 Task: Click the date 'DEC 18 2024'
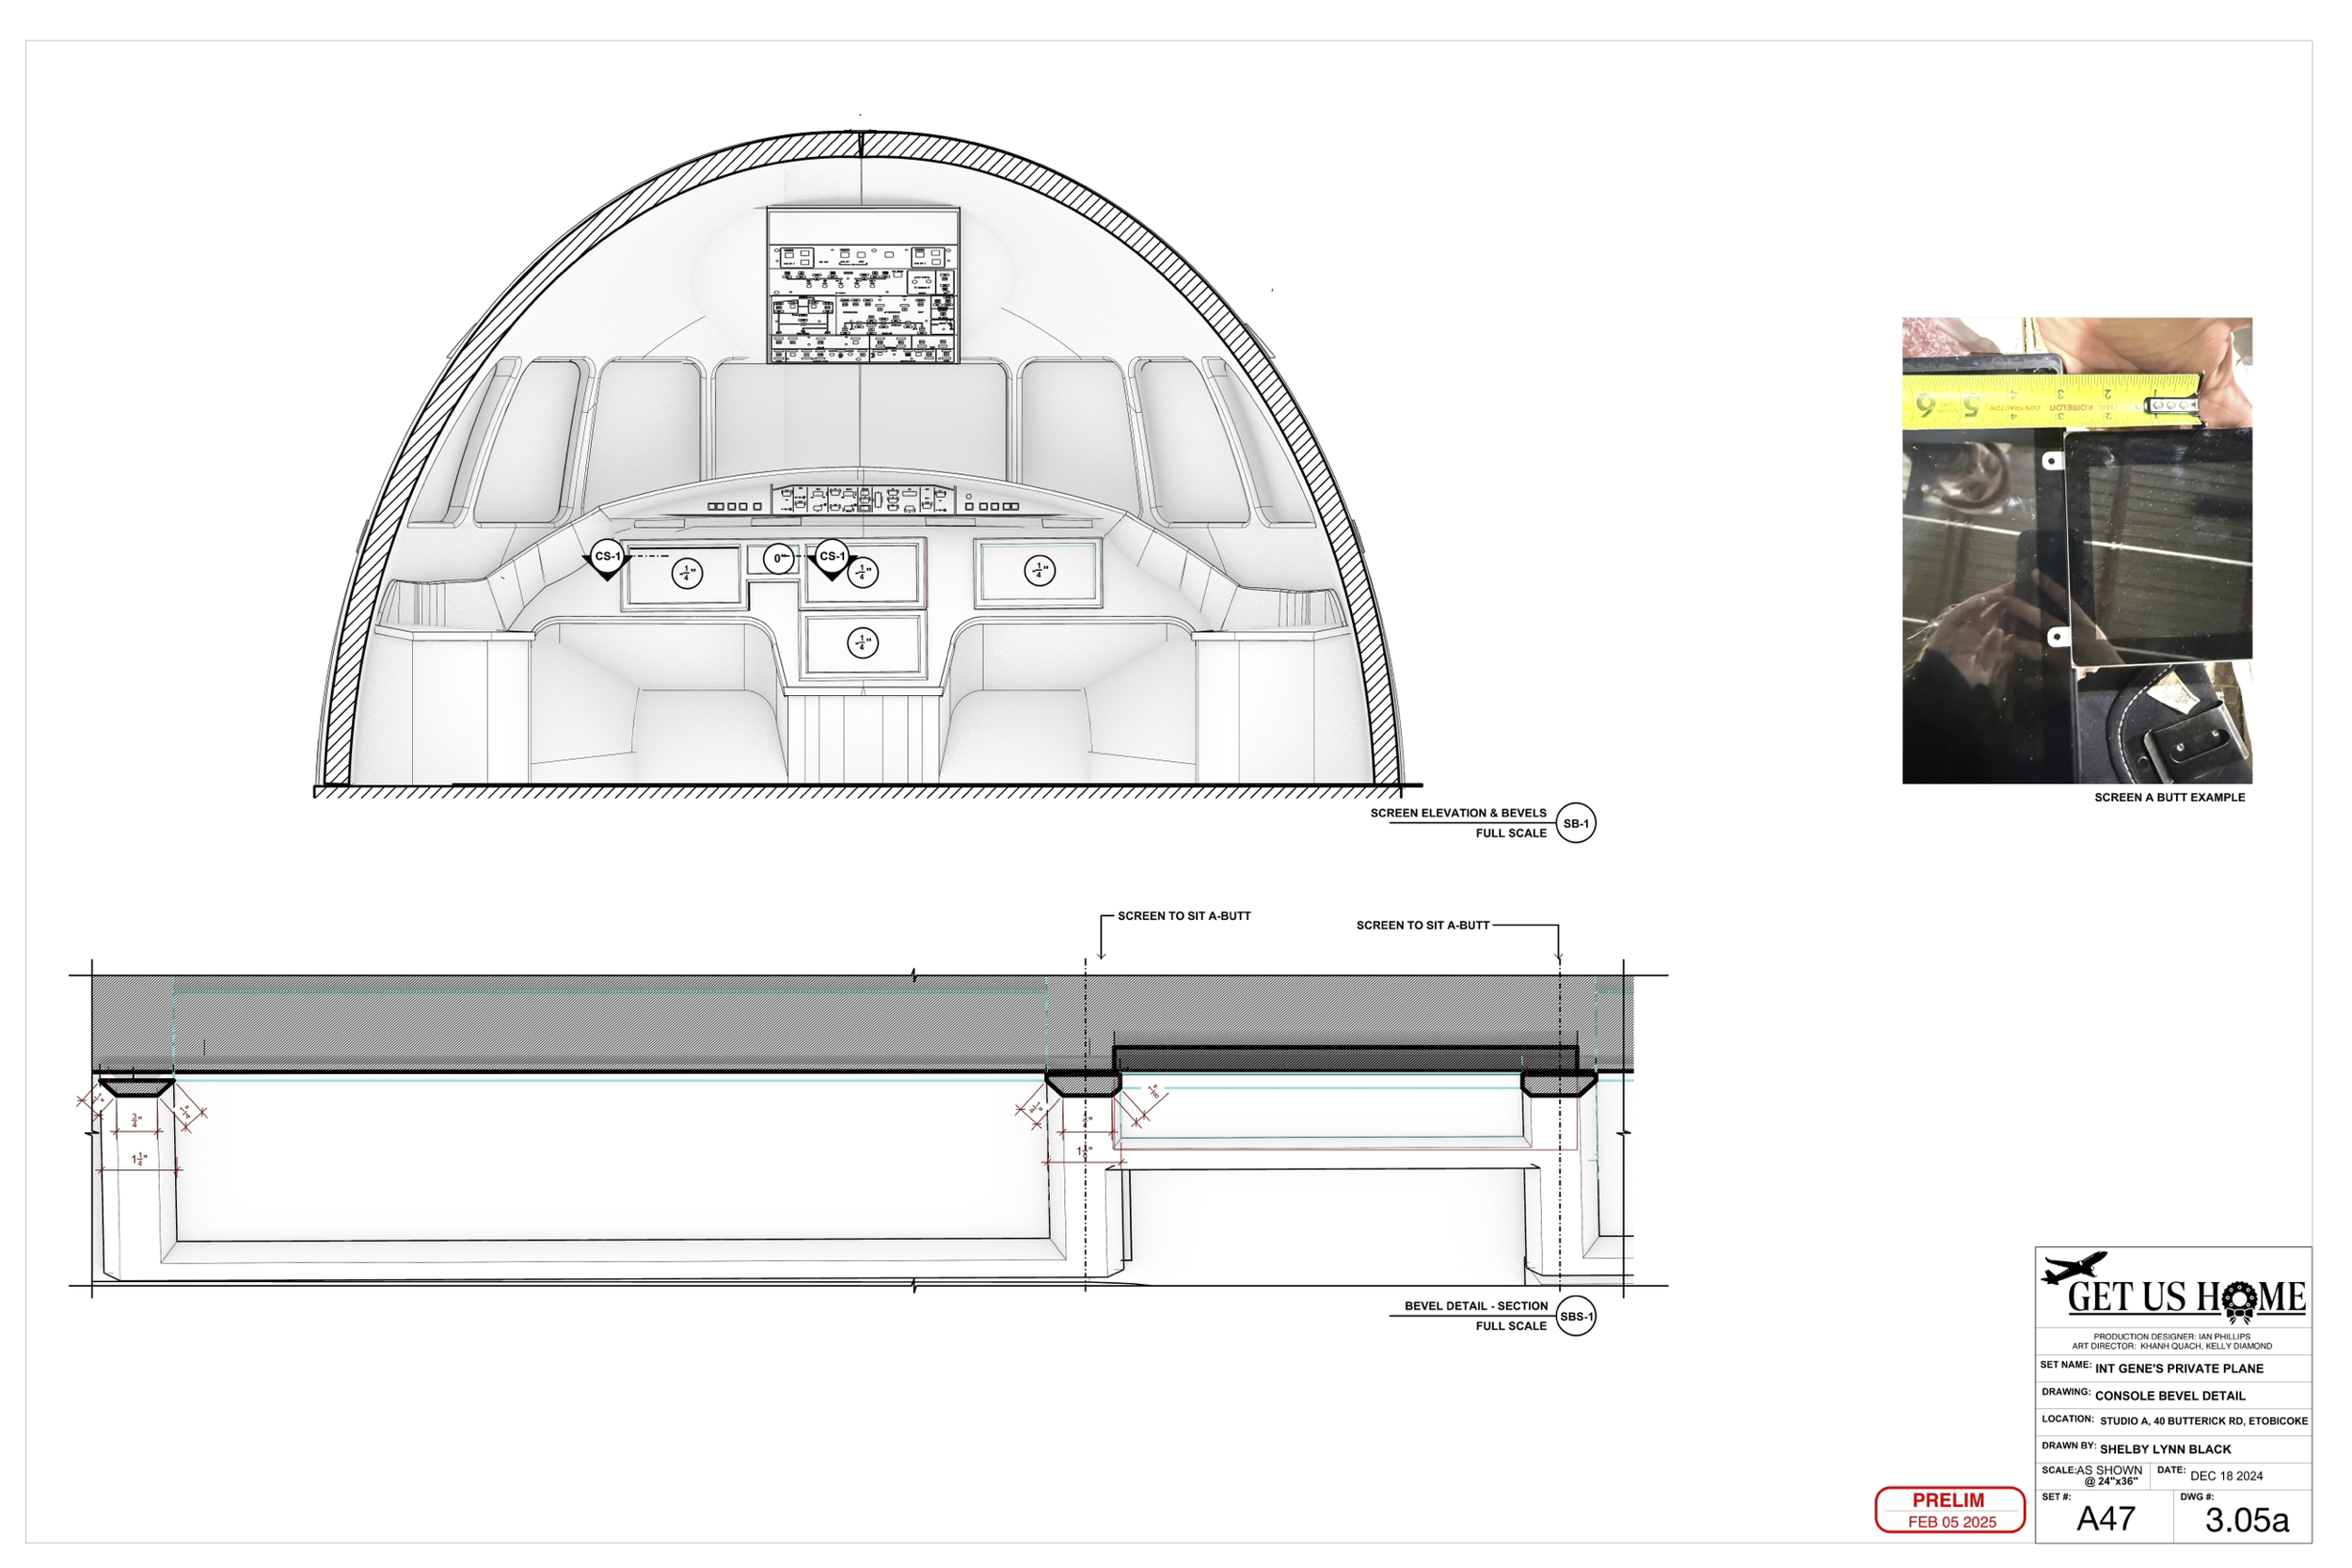[x=2226, y=1476]
